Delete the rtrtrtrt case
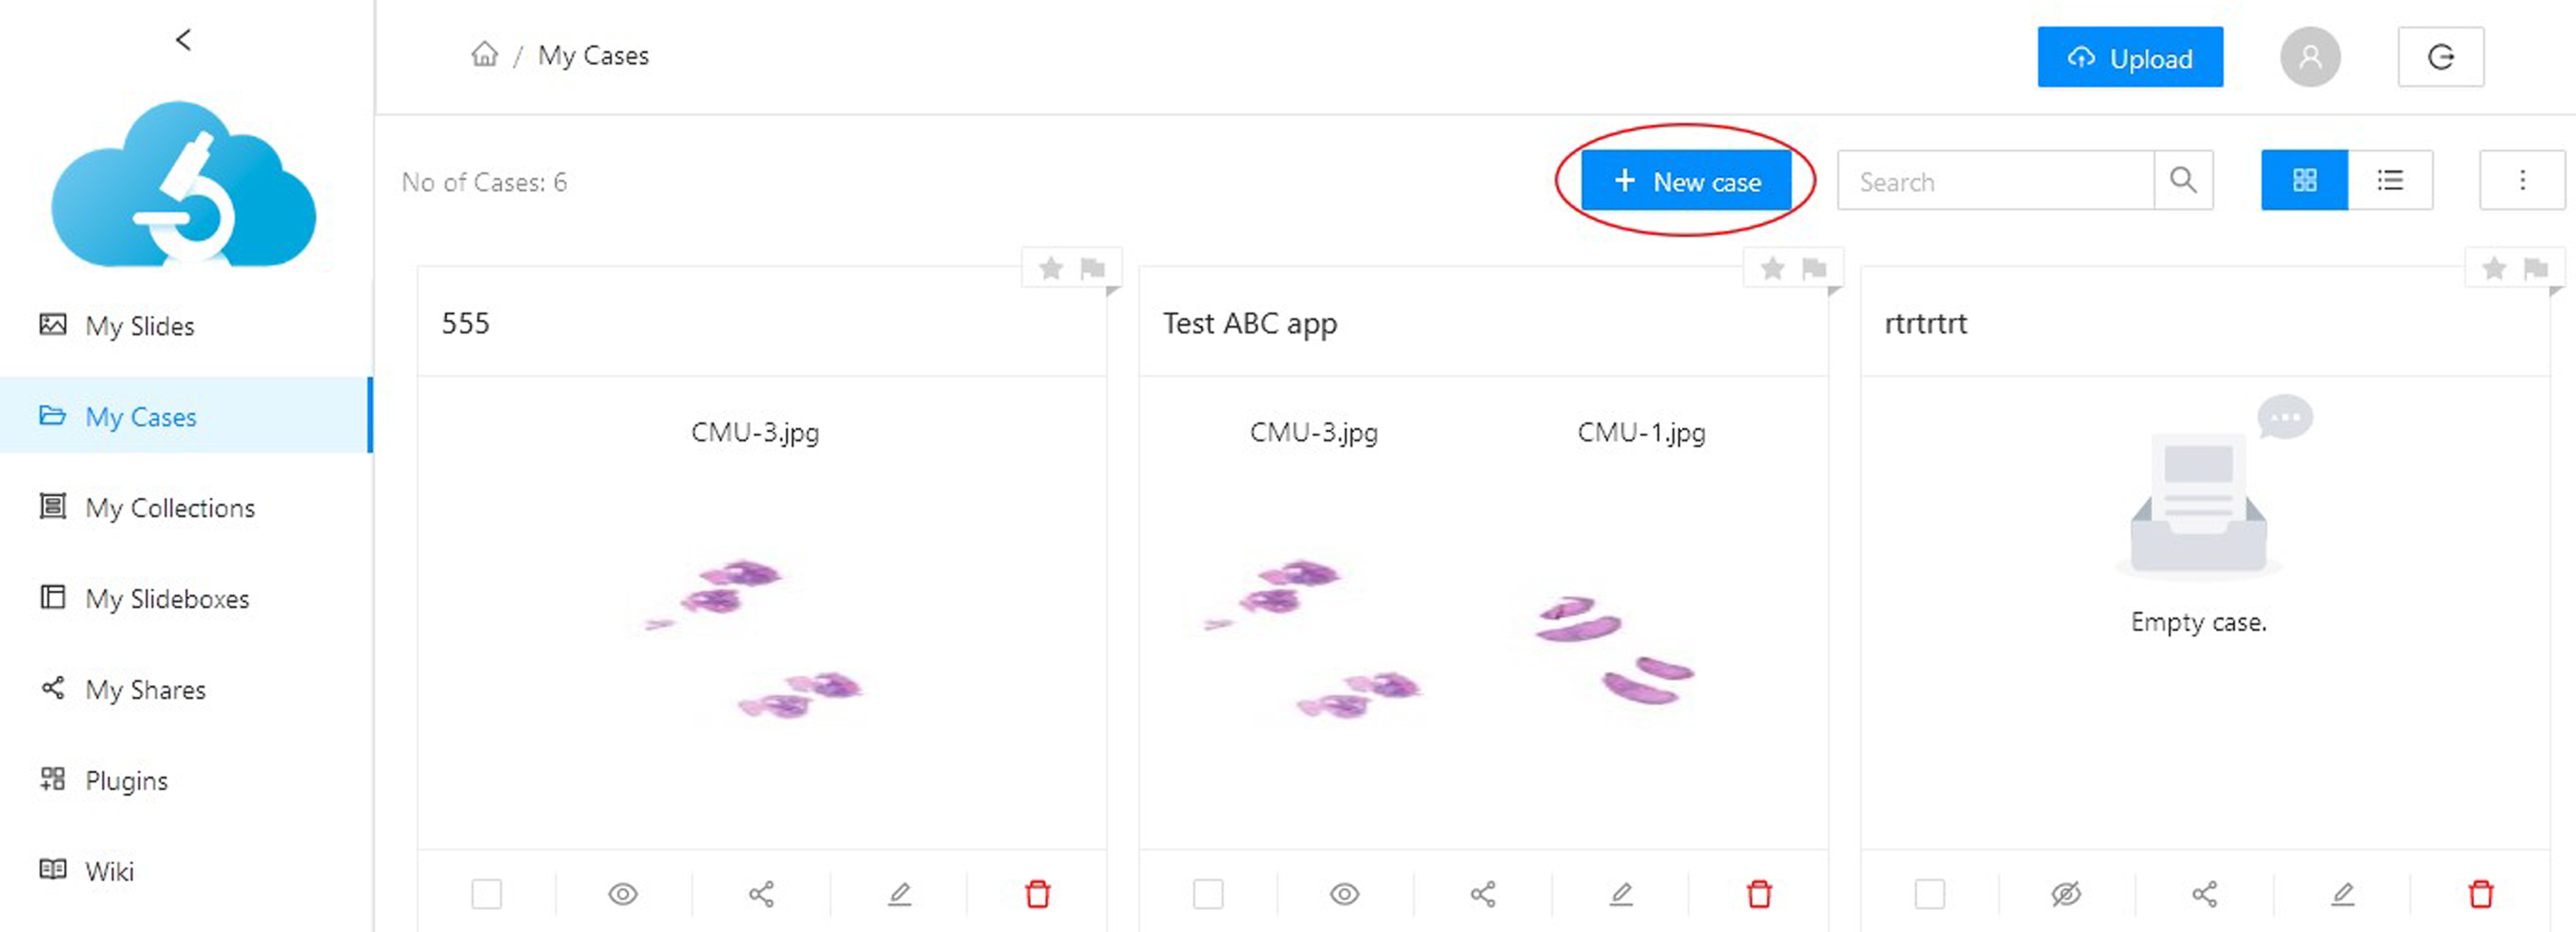The width and height of the screenshot is (2576, 932). tap(2480, 893)
